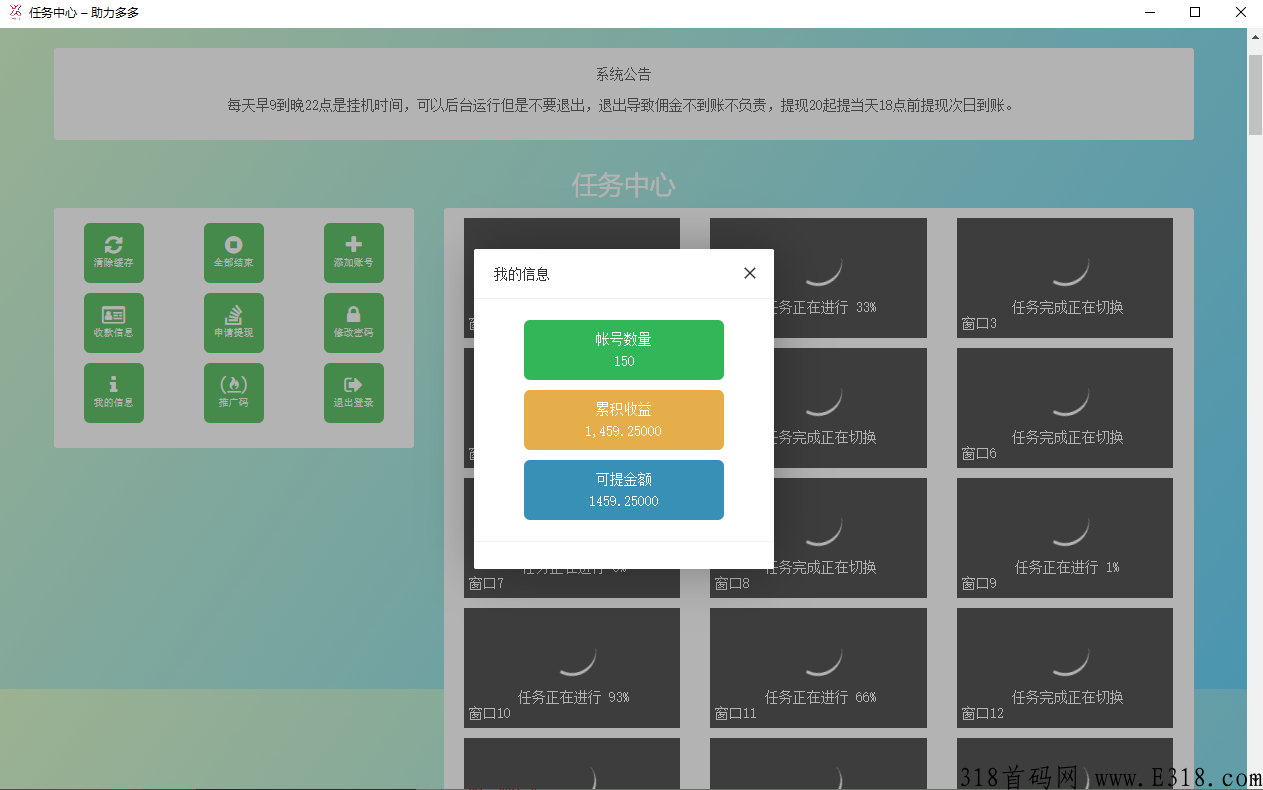The image size is (1263, 790).
Task: Click the 修改密码 lock icon button
Action: pyautogui.click(x=353, y=323)
